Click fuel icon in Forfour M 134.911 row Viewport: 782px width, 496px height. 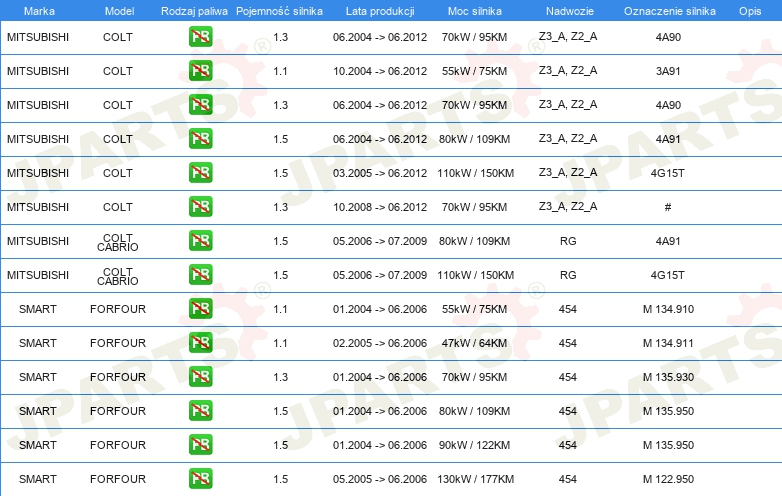coord(200,342)
